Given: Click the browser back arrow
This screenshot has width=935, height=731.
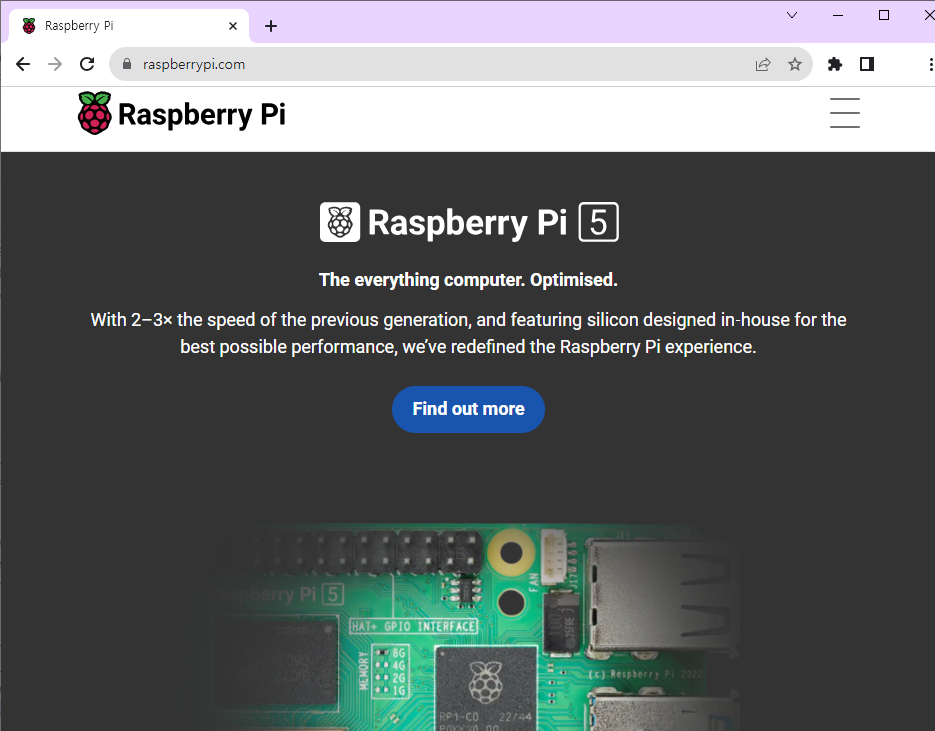Looking at the screenshot, I should (x=23, y=64).
